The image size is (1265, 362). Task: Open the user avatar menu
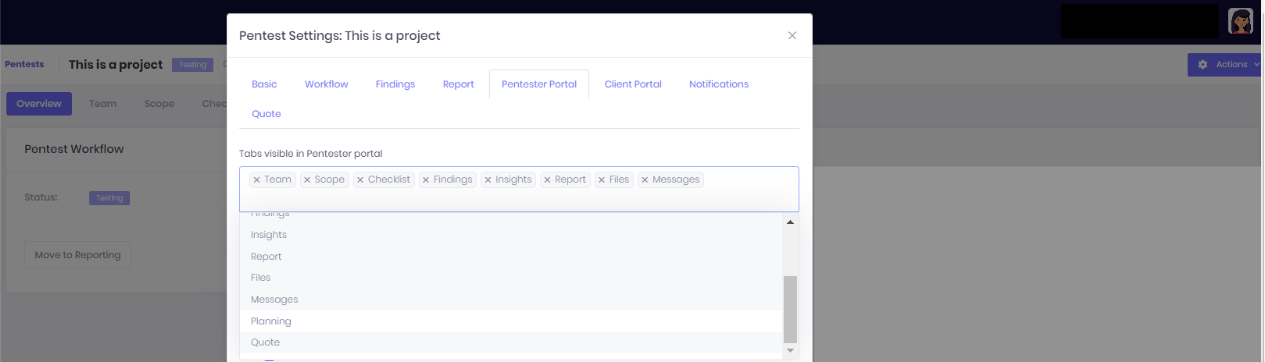point(1240,20)
